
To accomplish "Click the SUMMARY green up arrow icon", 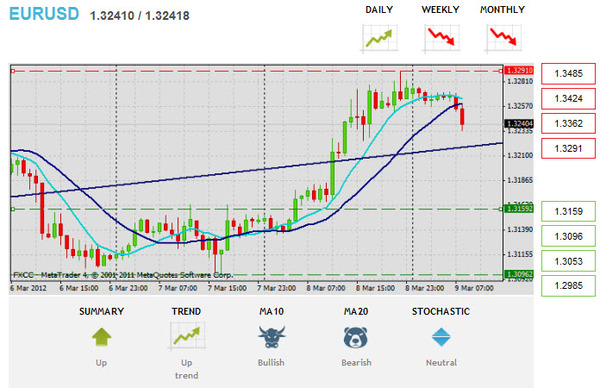I will coord(101,337).
